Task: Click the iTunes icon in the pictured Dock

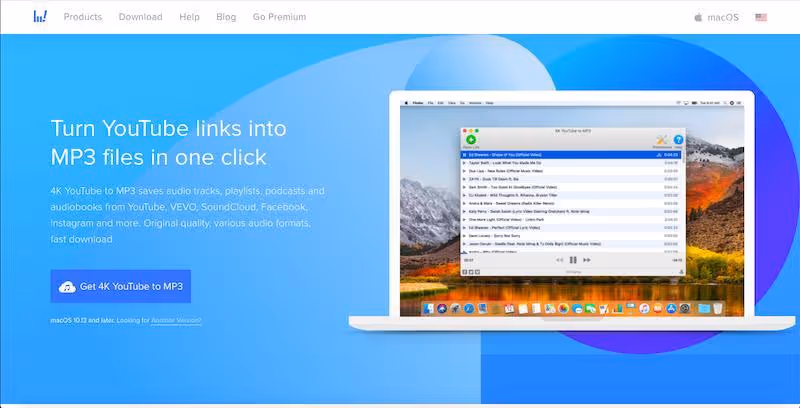Action: coord(644,309)
